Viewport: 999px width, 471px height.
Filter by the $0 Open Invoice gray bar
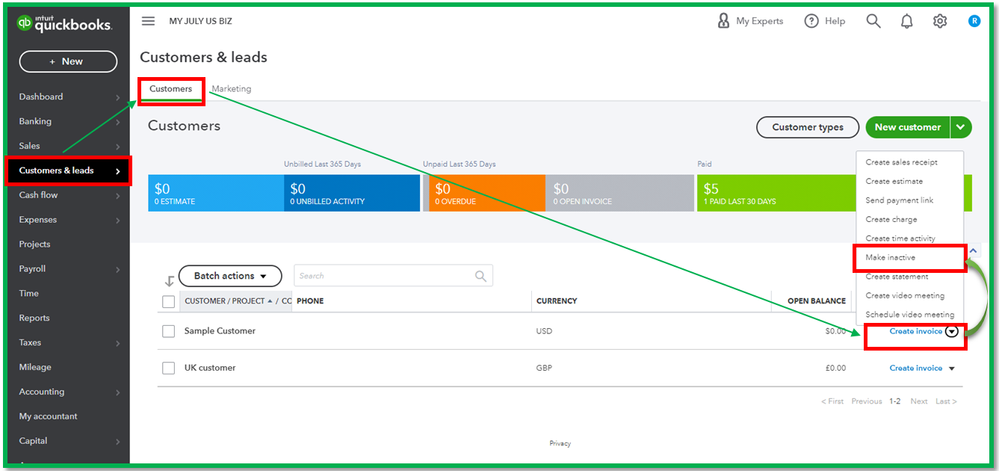point(619,193)
